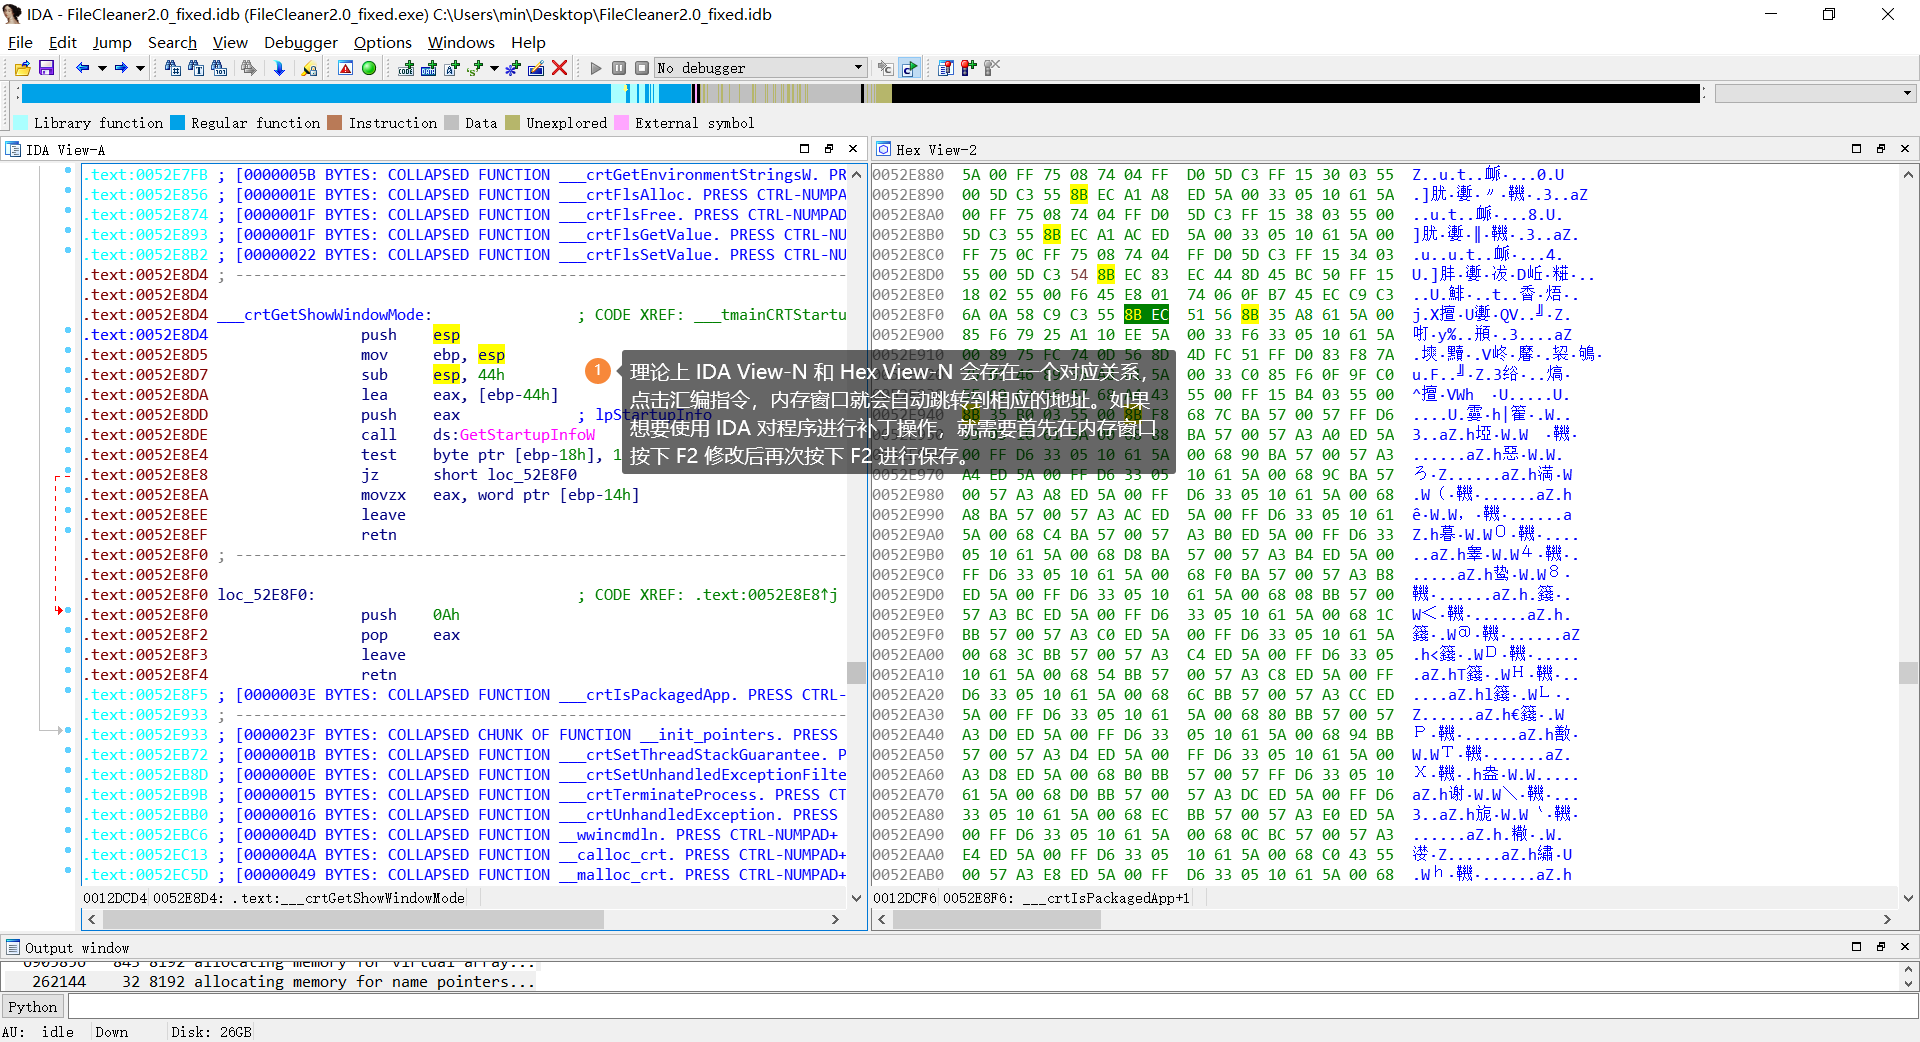Click the breakpoint list toolbar icon

pyautogui.click(x=945, y=68)
